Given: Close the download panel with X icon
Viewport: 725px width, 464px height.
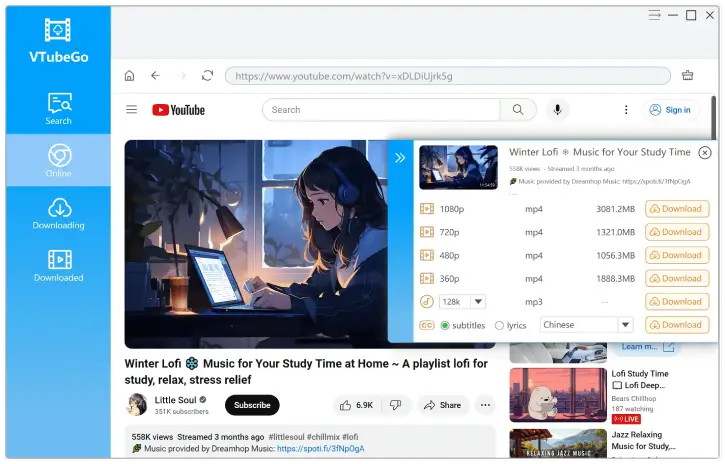Looking at the screenshot, I should click(x=705, y=153).
